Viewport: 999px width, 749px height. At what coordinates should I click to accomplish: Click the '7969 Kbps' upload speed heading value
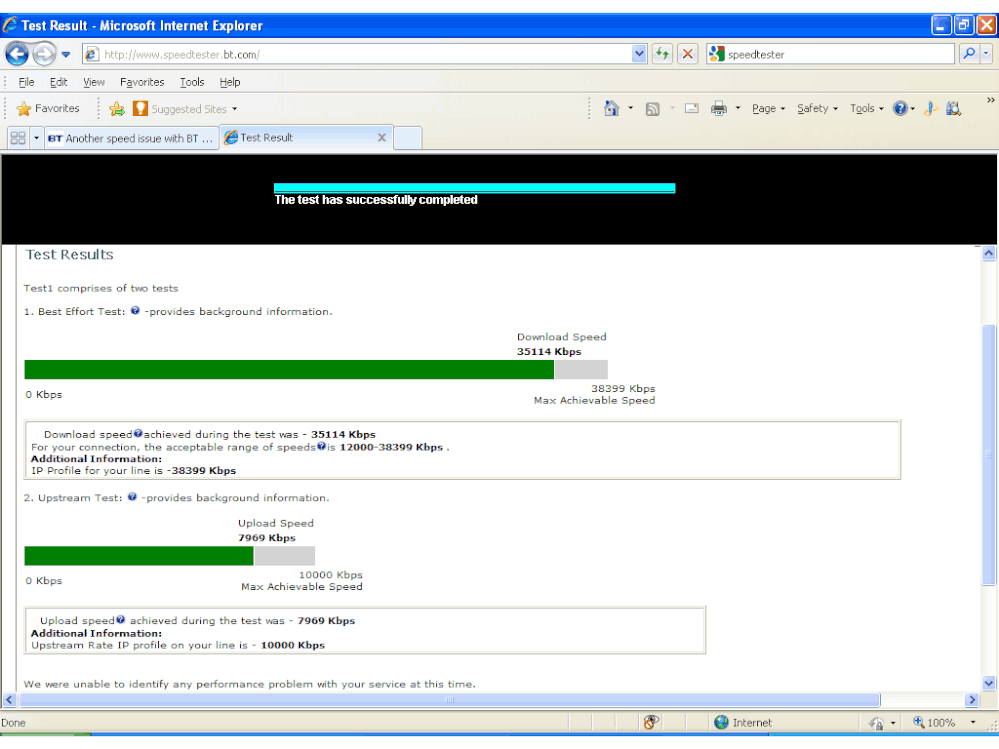tap(267, 538)
